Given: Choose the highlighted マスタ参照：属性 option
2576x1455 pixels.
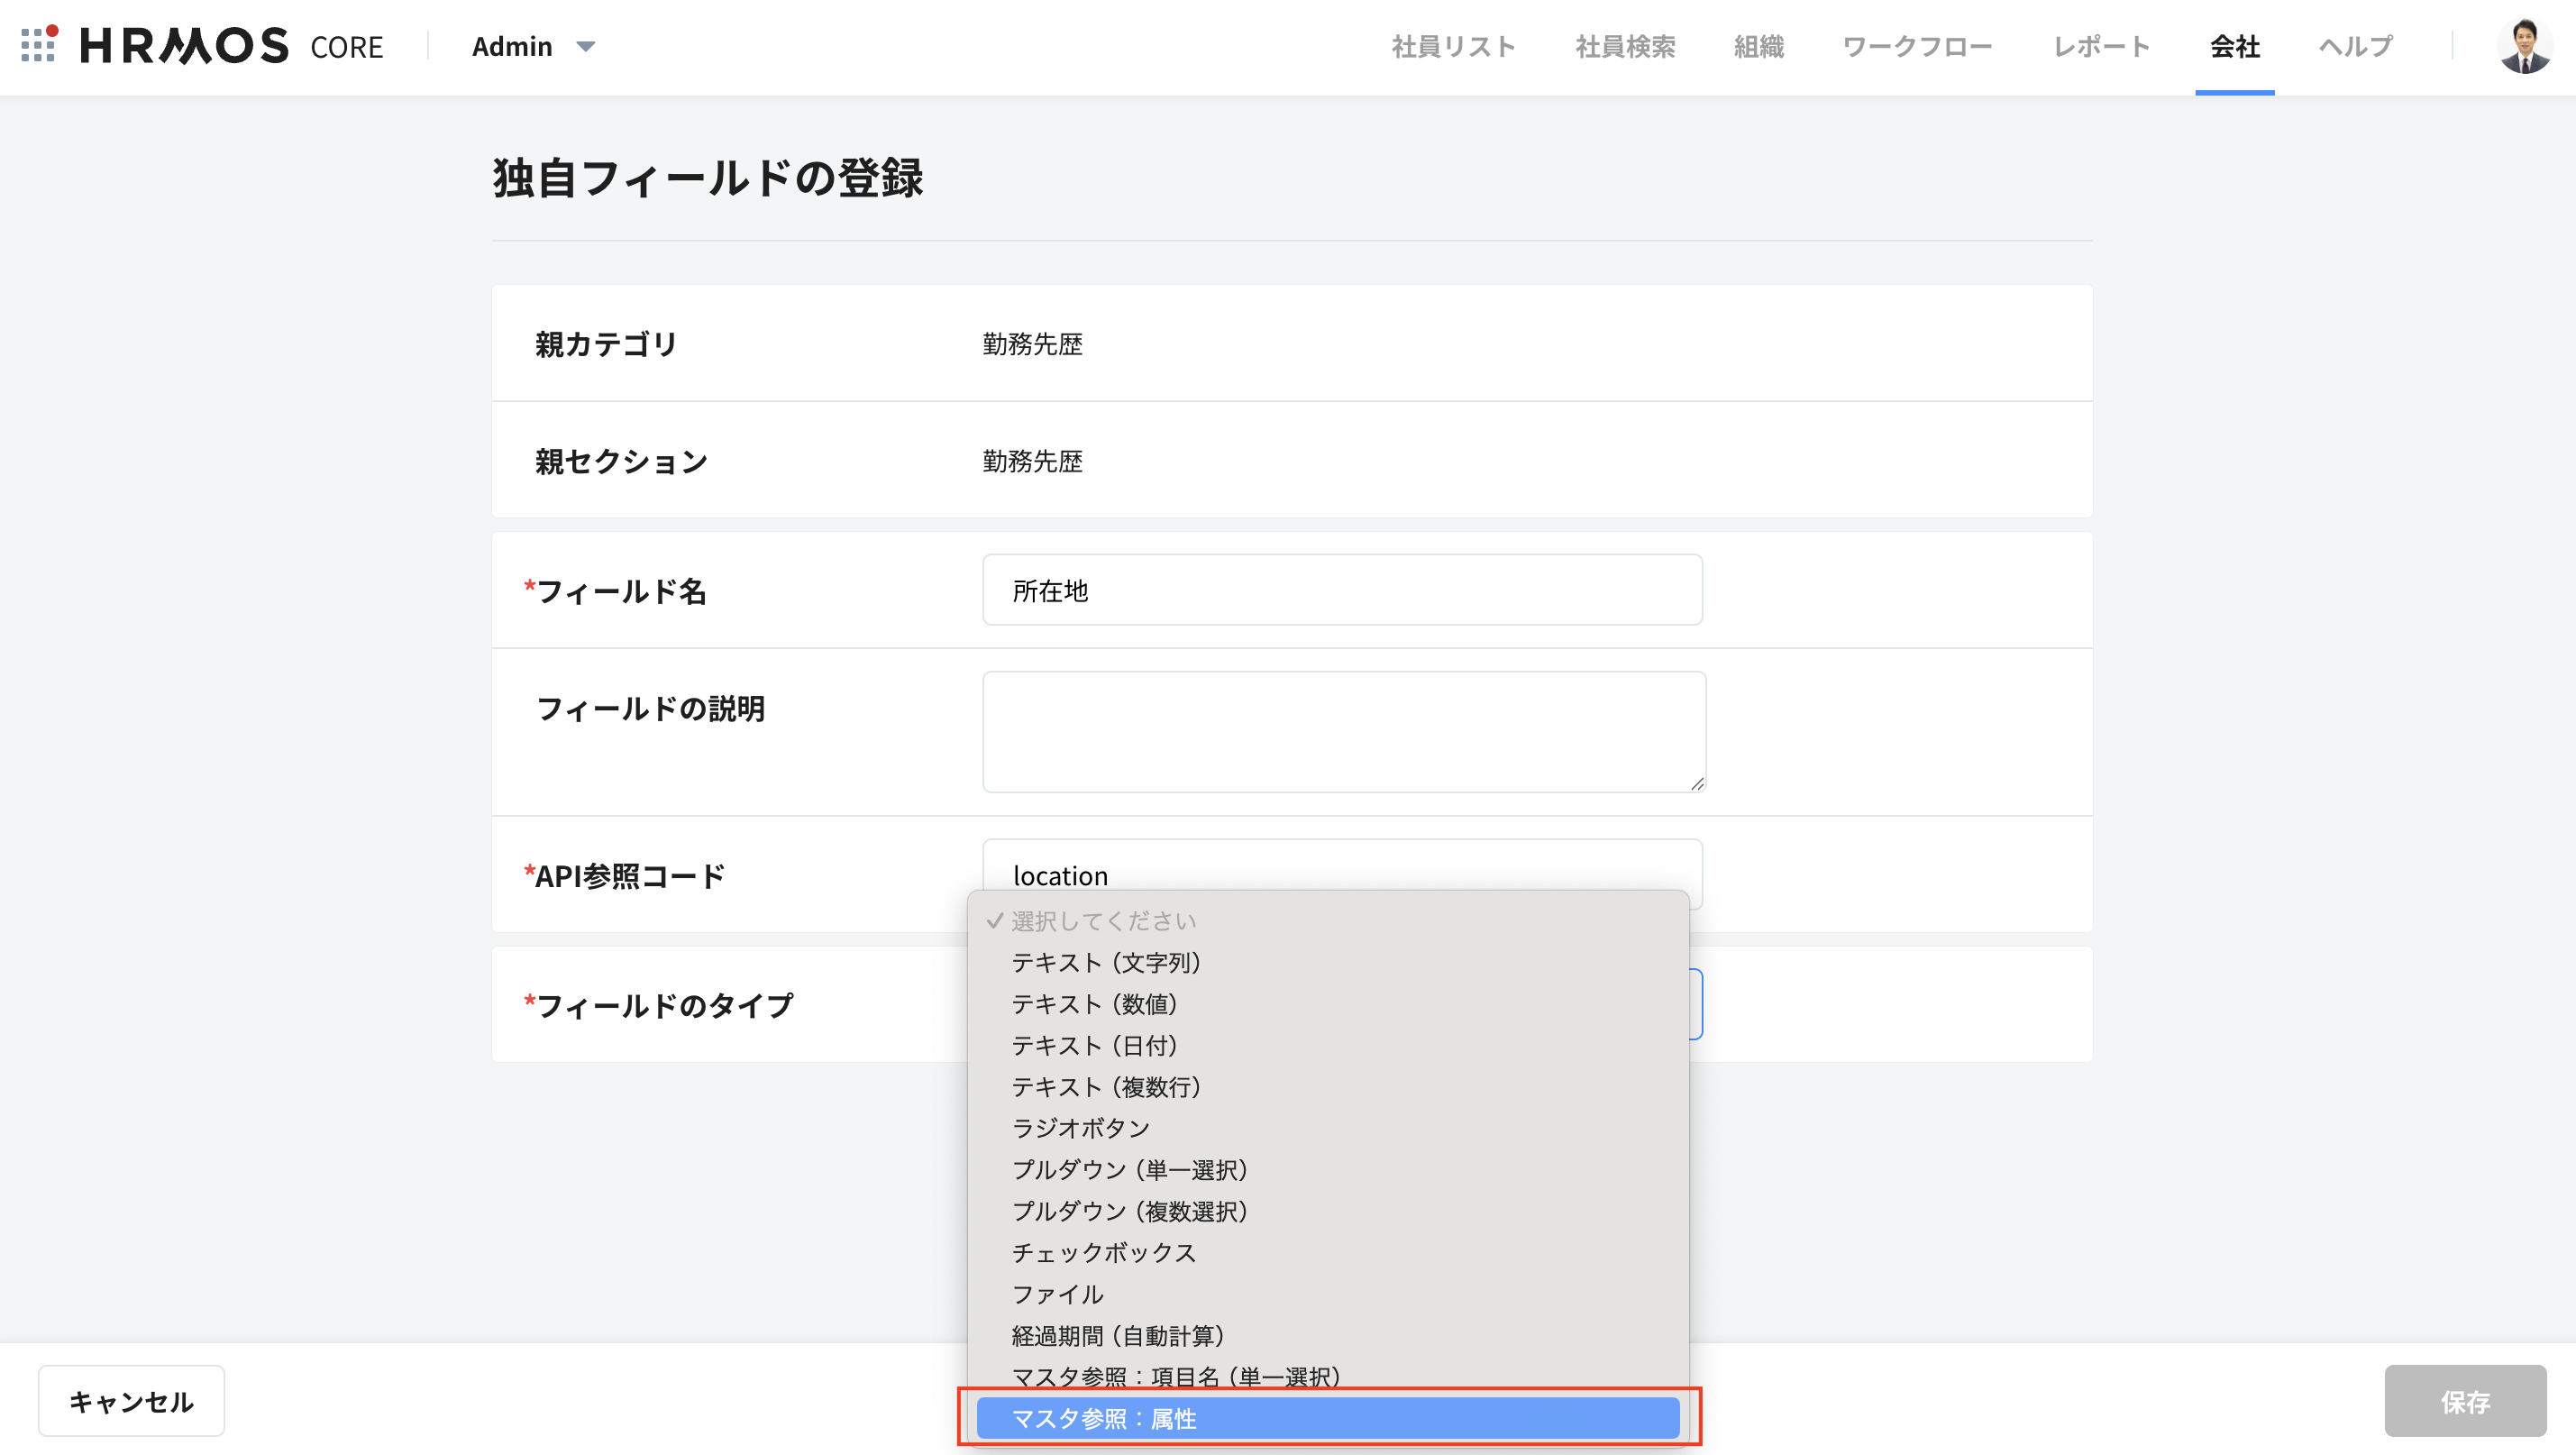Looking at the screenshot, I should tap(1327, 1418).
